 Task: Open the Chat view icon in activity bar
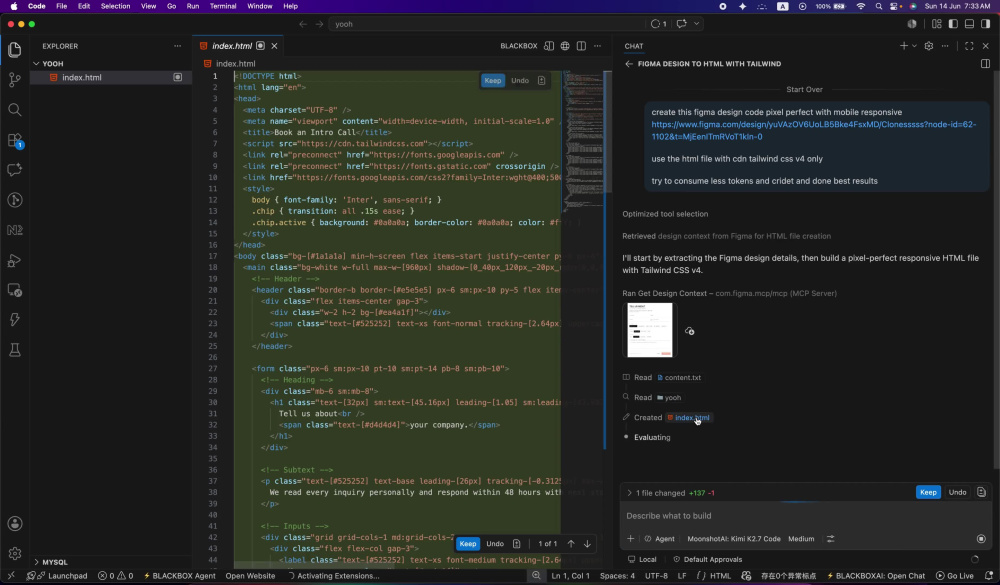tap(15, 170)
